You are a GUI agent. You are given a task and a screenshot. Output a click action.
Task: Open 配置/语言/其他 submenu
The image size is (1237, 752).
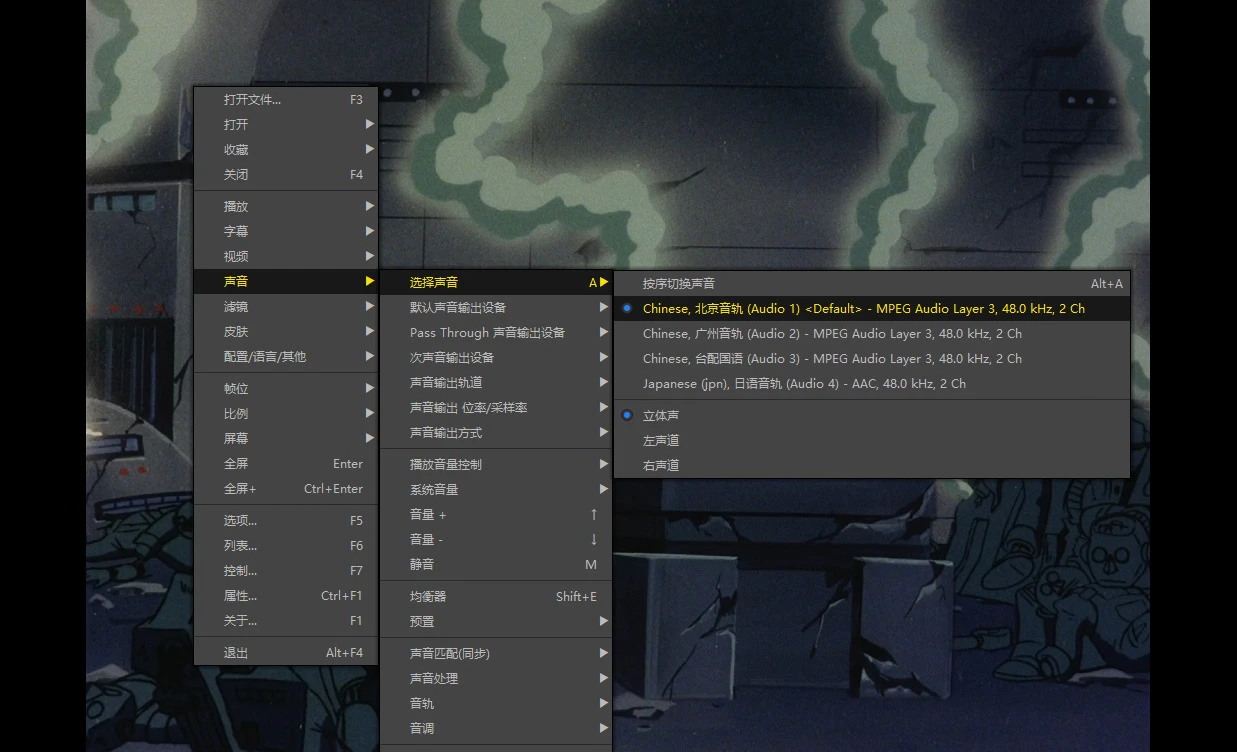286,356
